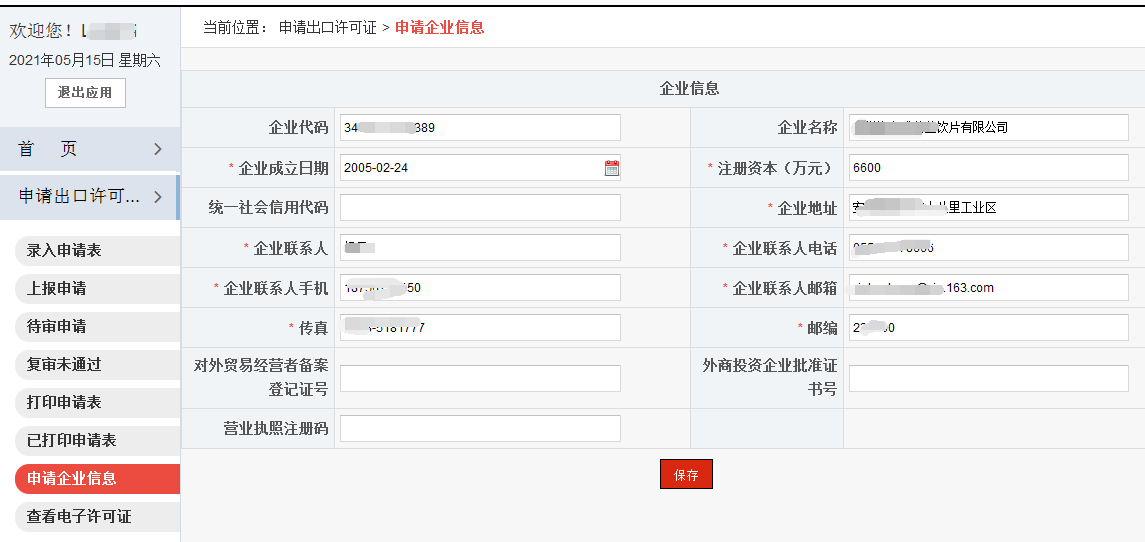Click the 注册资本 field showing 6600
This screenshot has height=542, width=1145.
click(x=989, y=167)
